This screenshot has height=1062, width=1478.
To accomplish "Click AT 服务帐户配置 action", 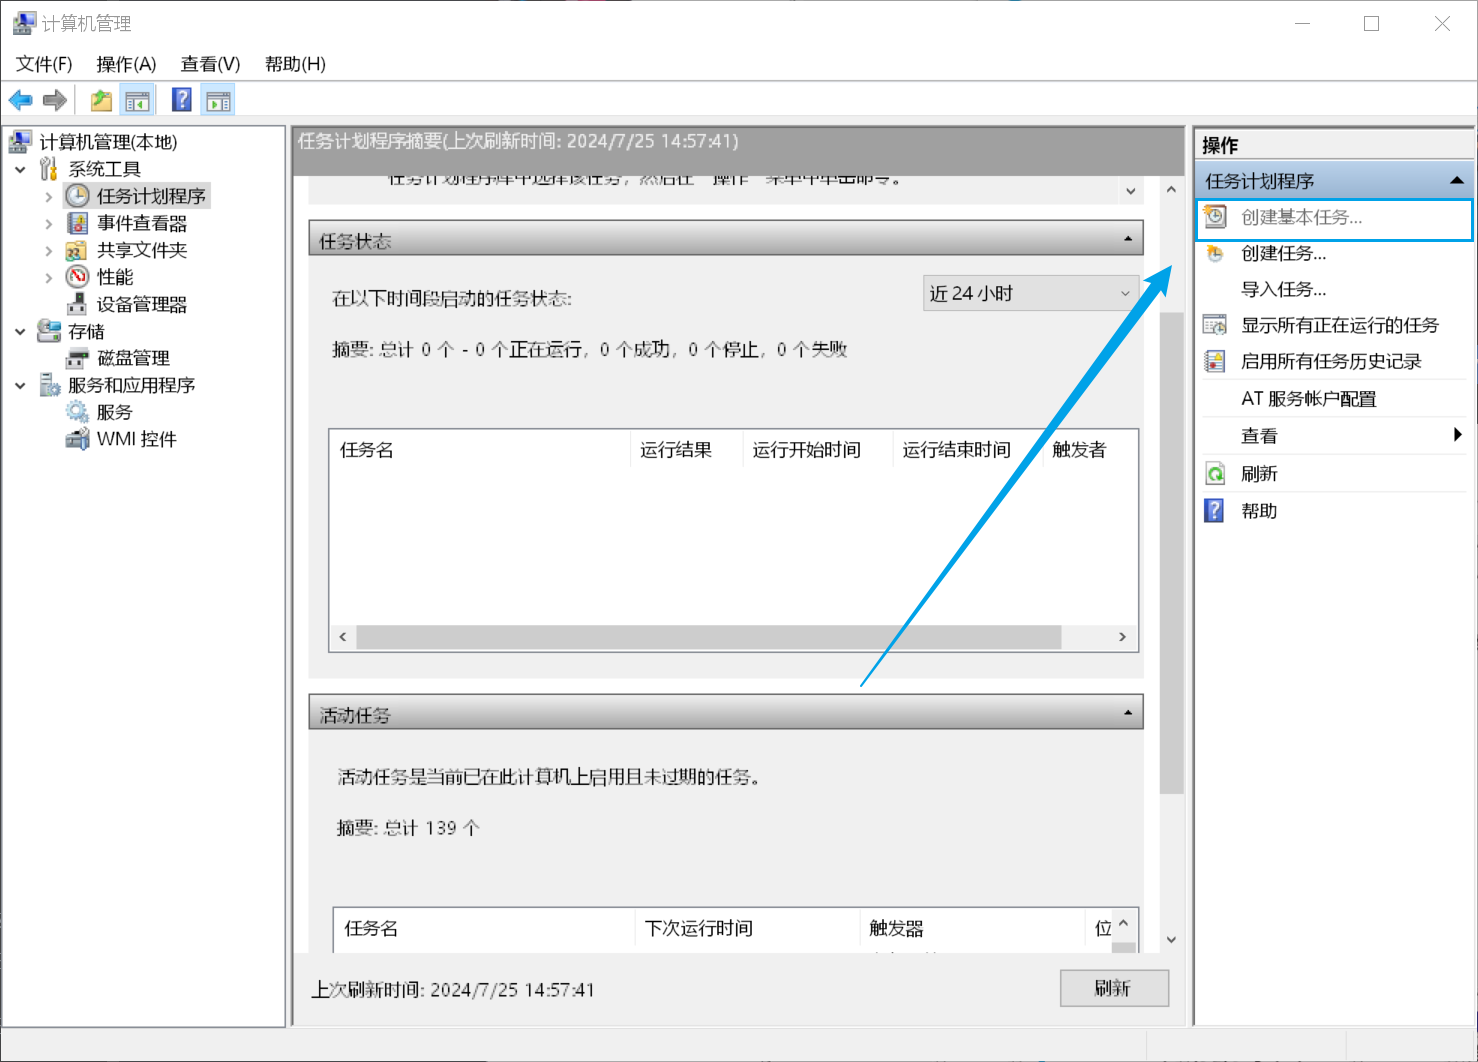I will tap(1309, 398).
